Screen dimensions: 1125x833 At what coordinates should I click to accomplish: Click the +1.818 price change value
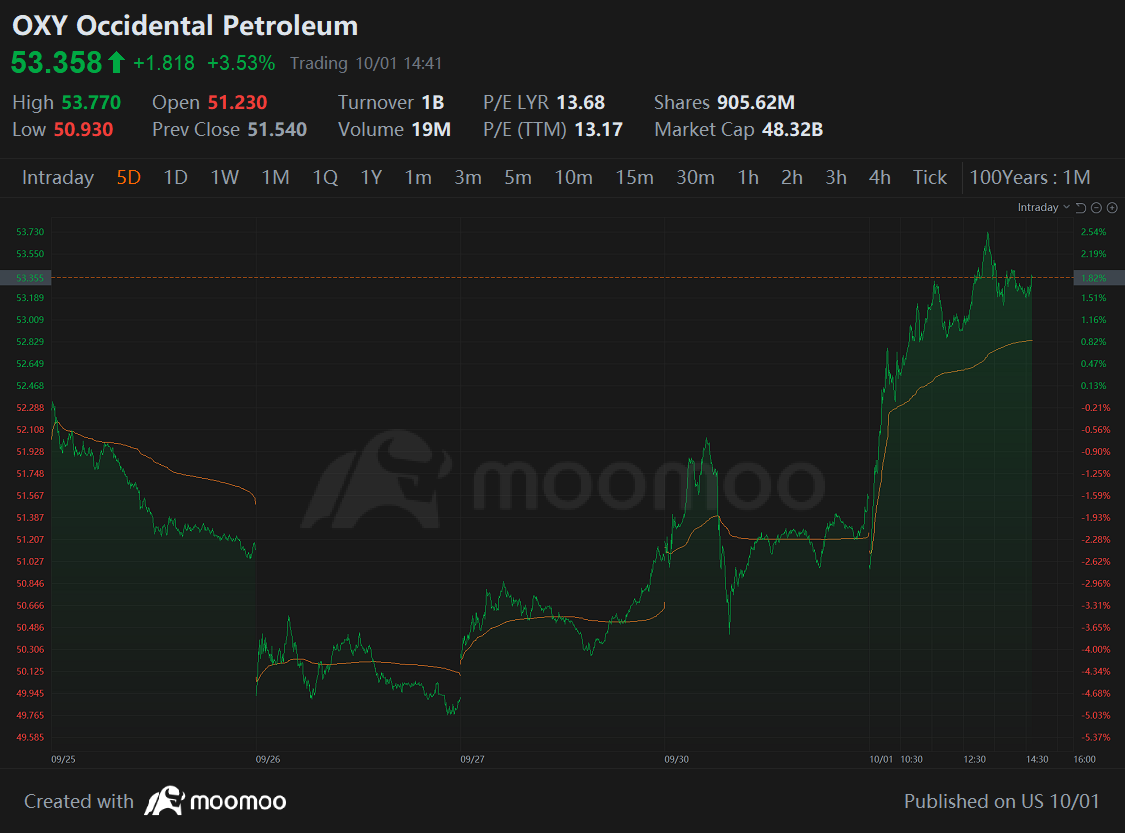[x=164, y=63]
